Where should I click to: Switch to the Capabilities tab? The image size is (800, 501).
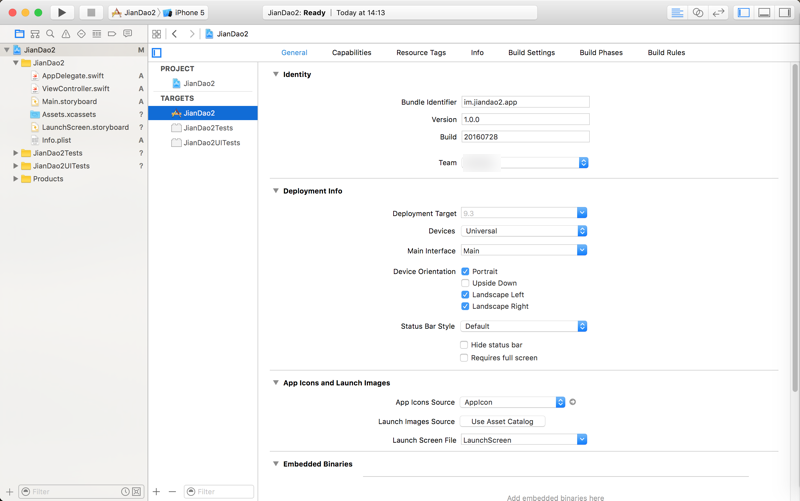(351, 53)
